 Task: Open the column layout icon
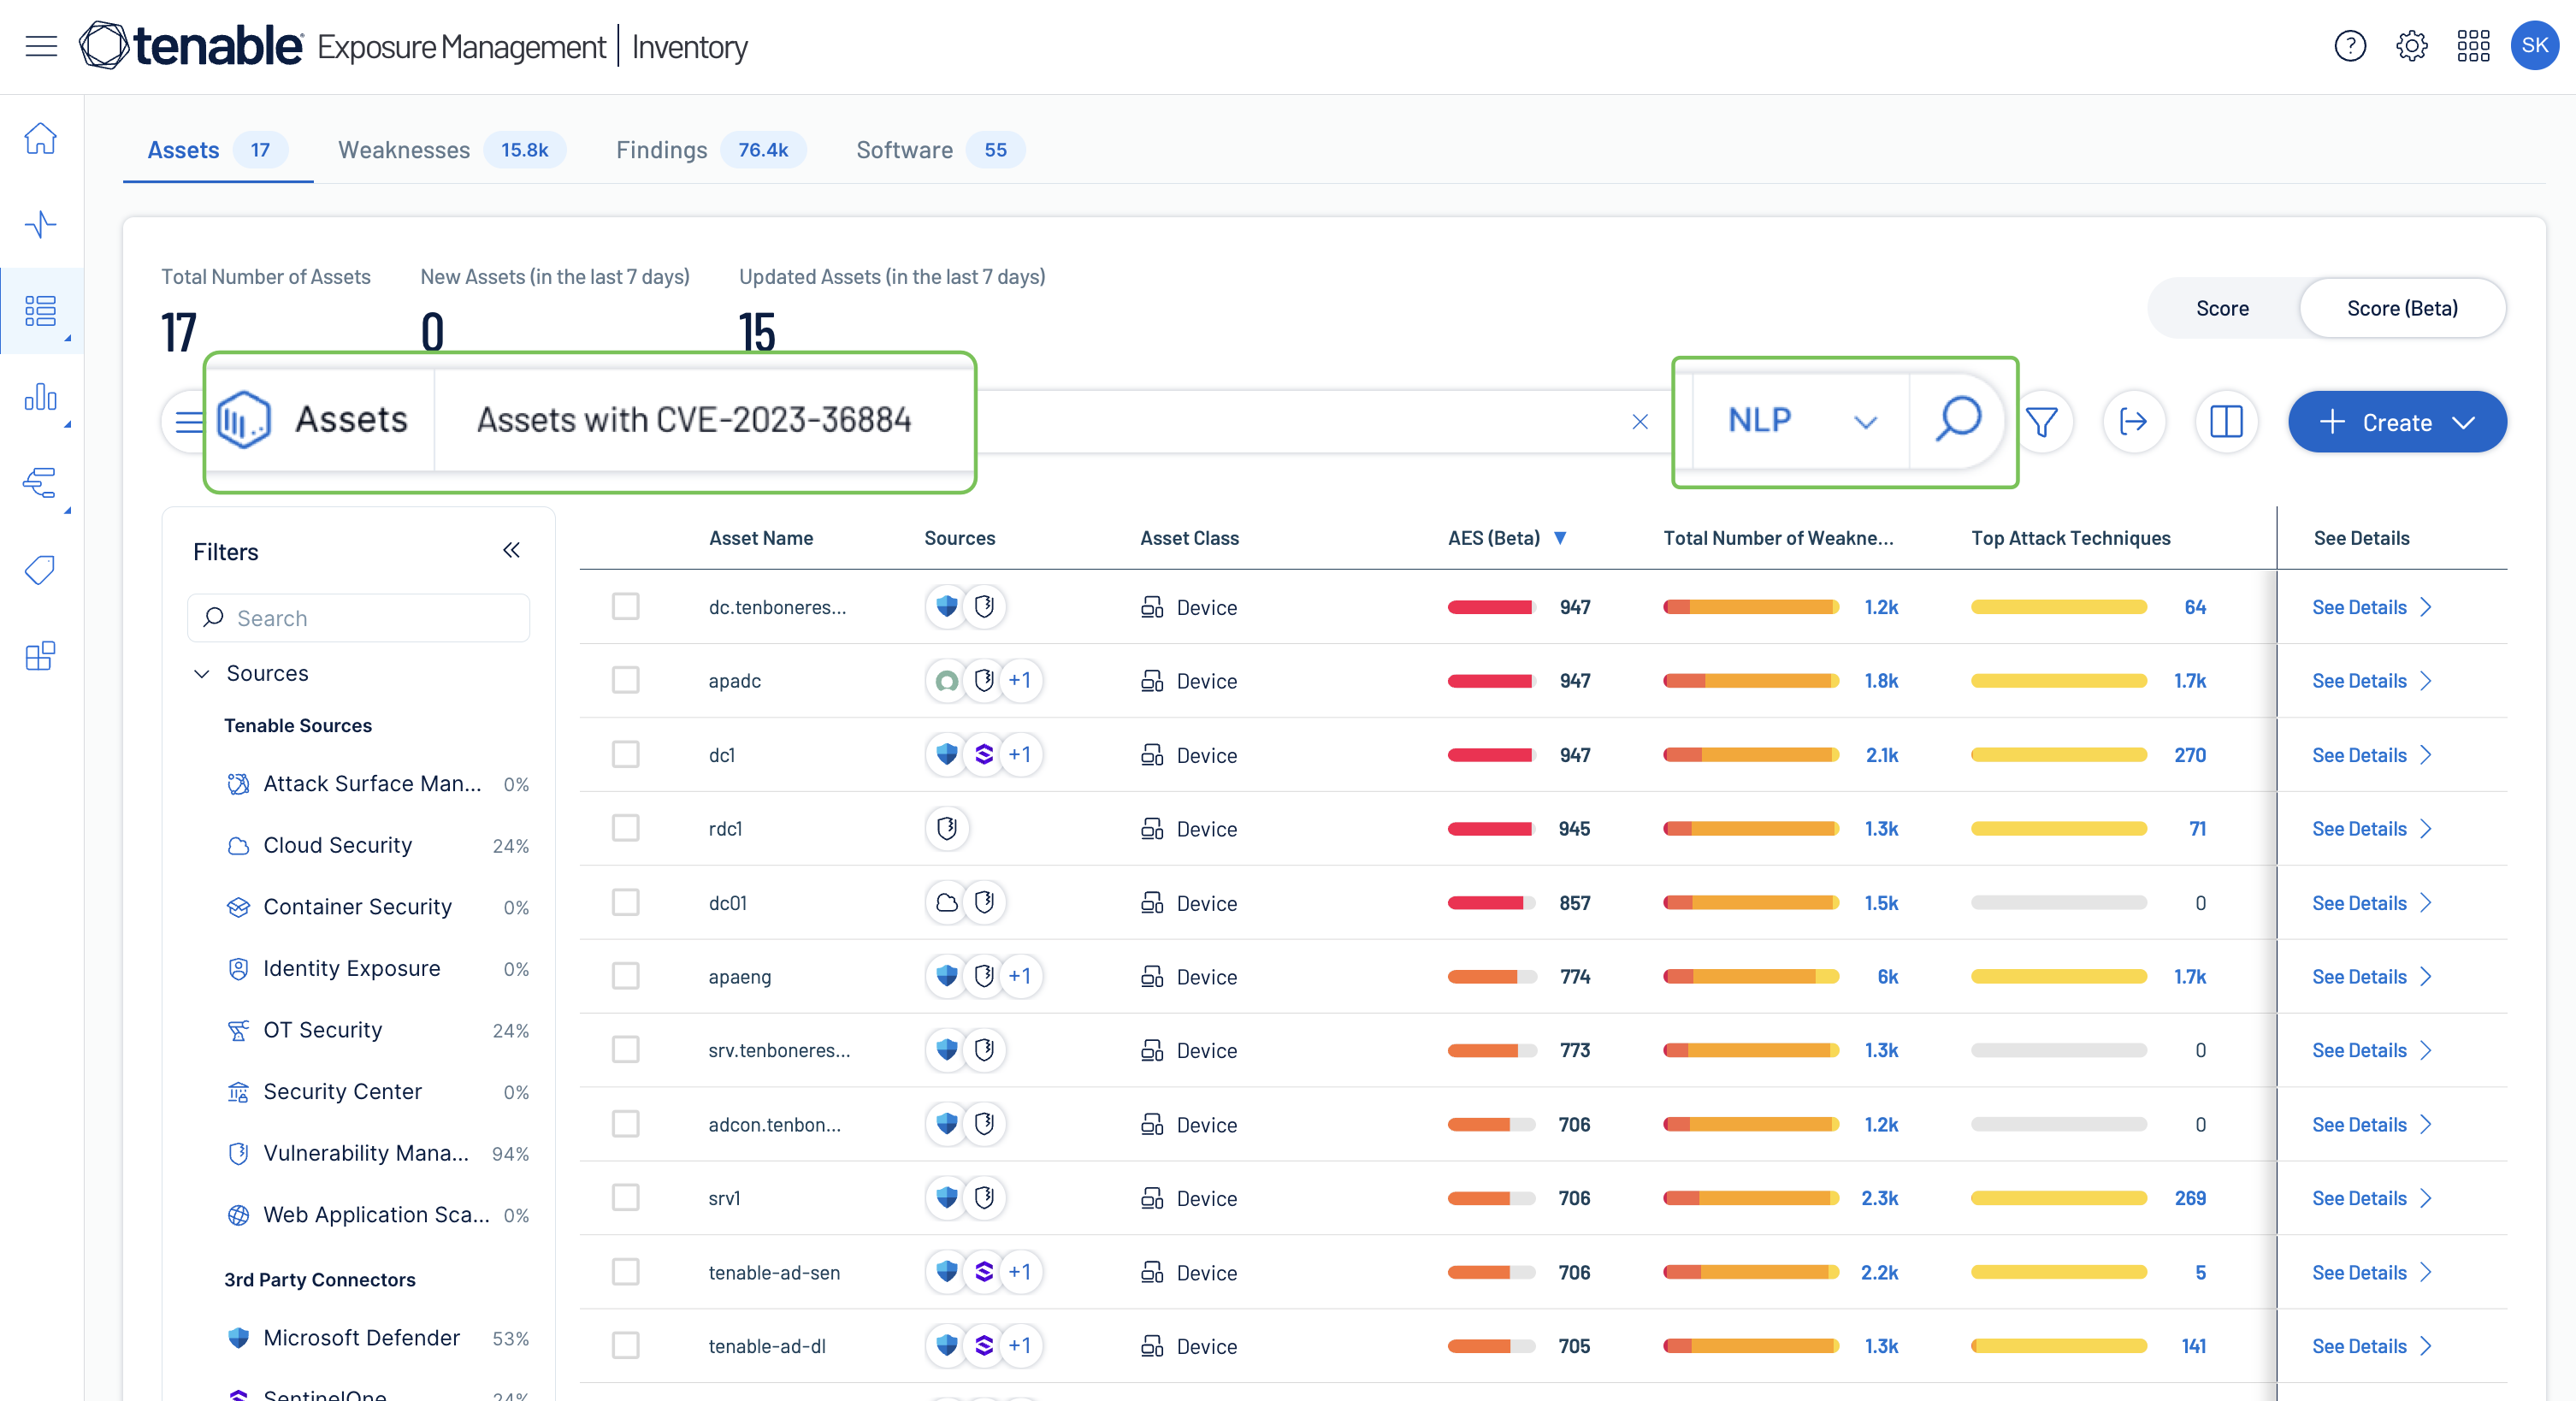[2225, 422]
